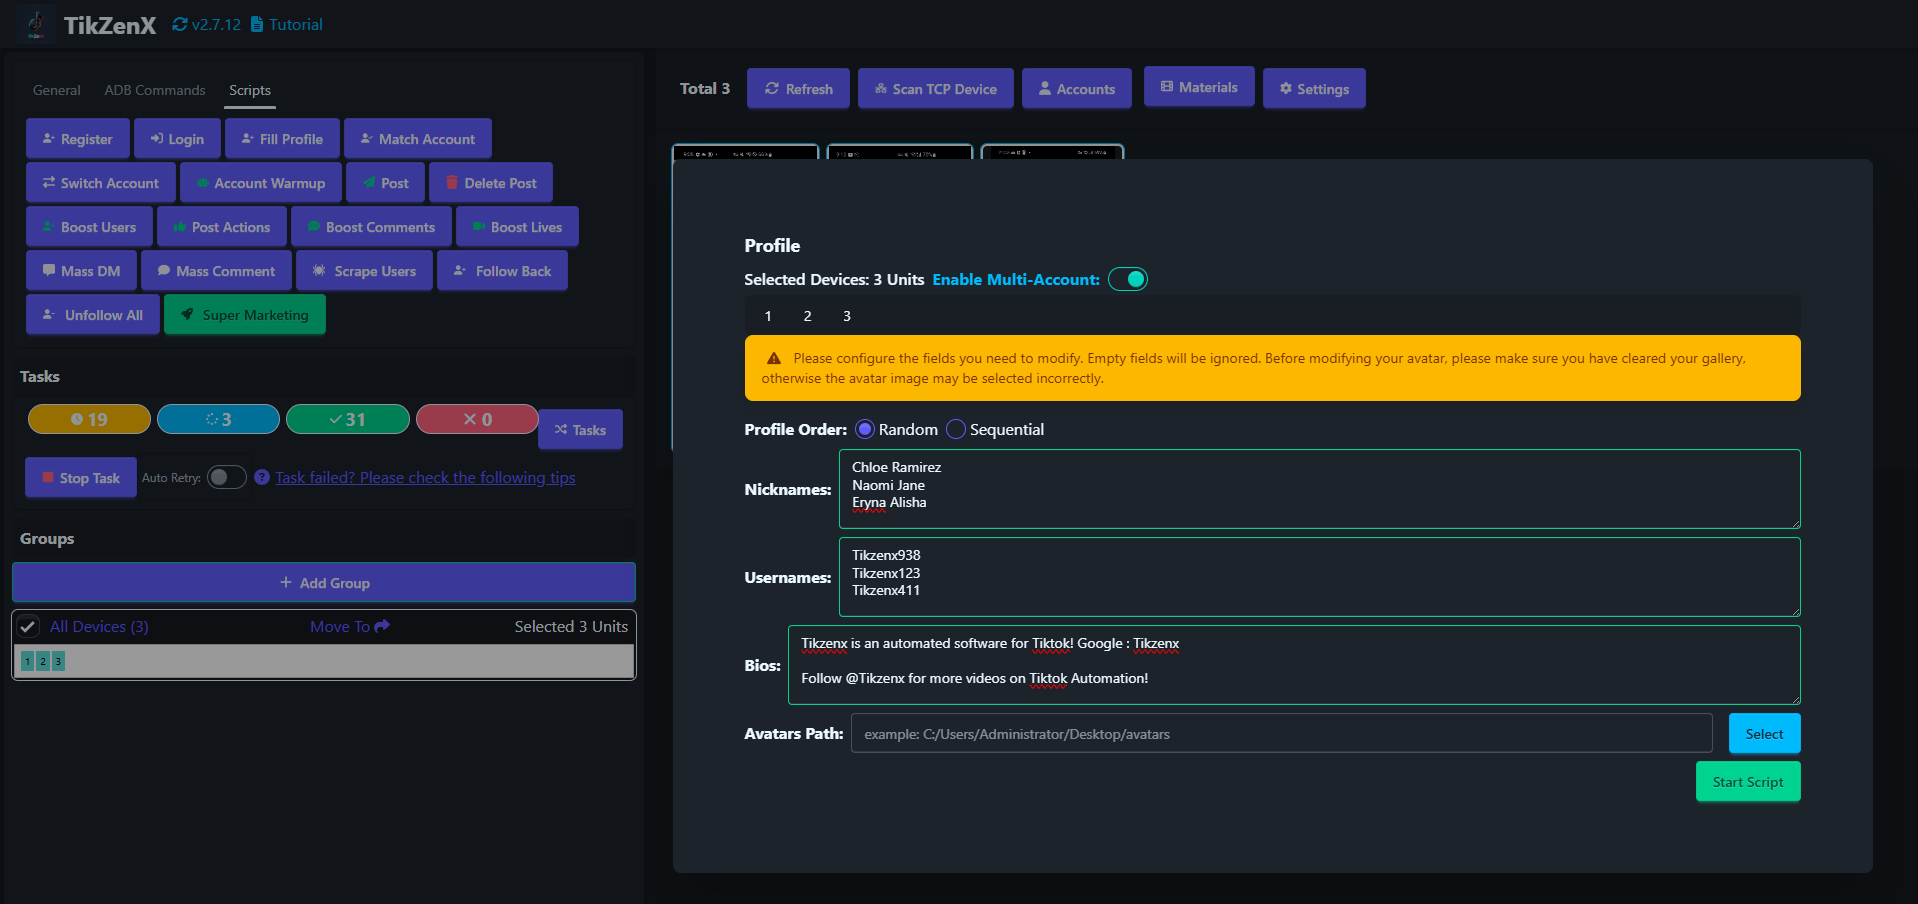Toggle the Auto Retry switch

pyautogui.click(x=226, y=477)
